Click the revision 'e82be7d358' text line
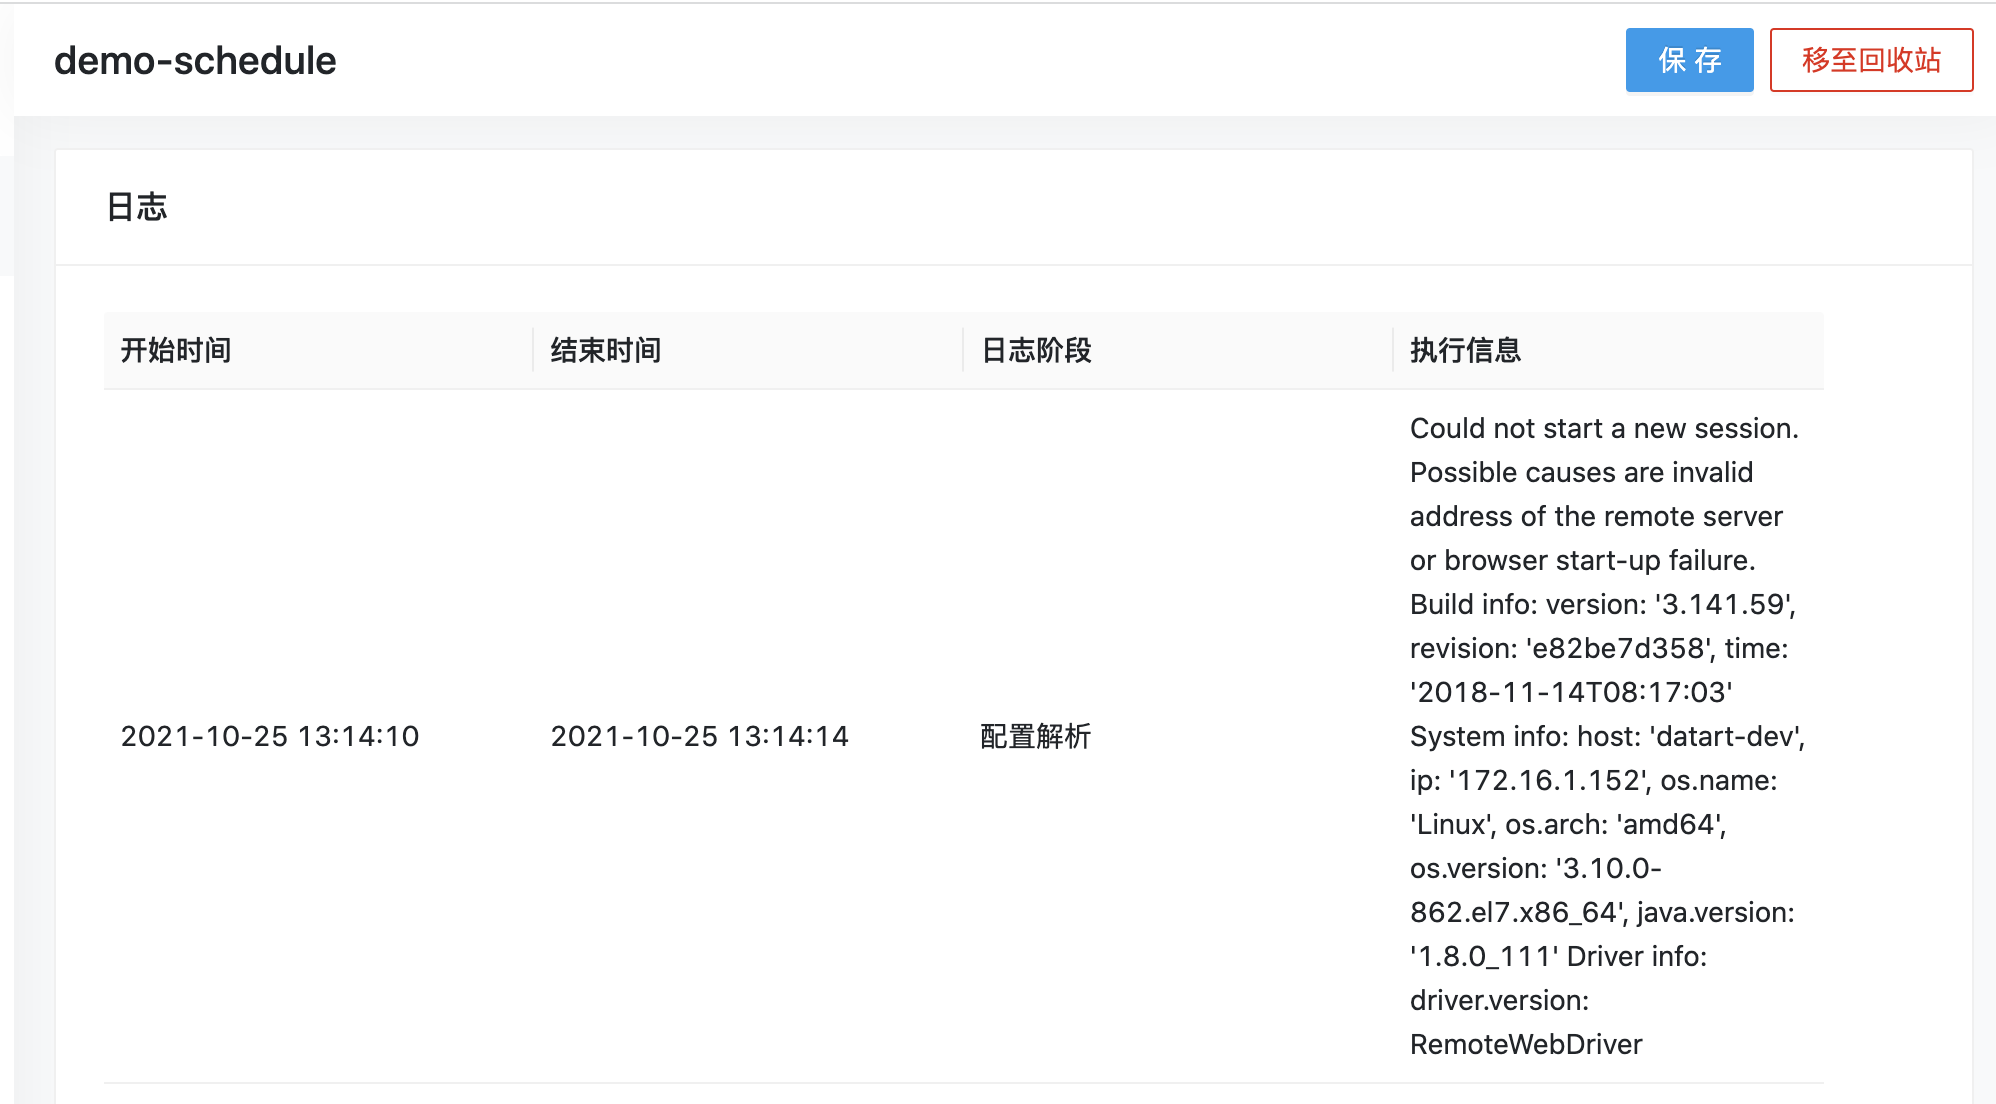The height and width of the screenshot is (1104, 1996). [1598, 648]
